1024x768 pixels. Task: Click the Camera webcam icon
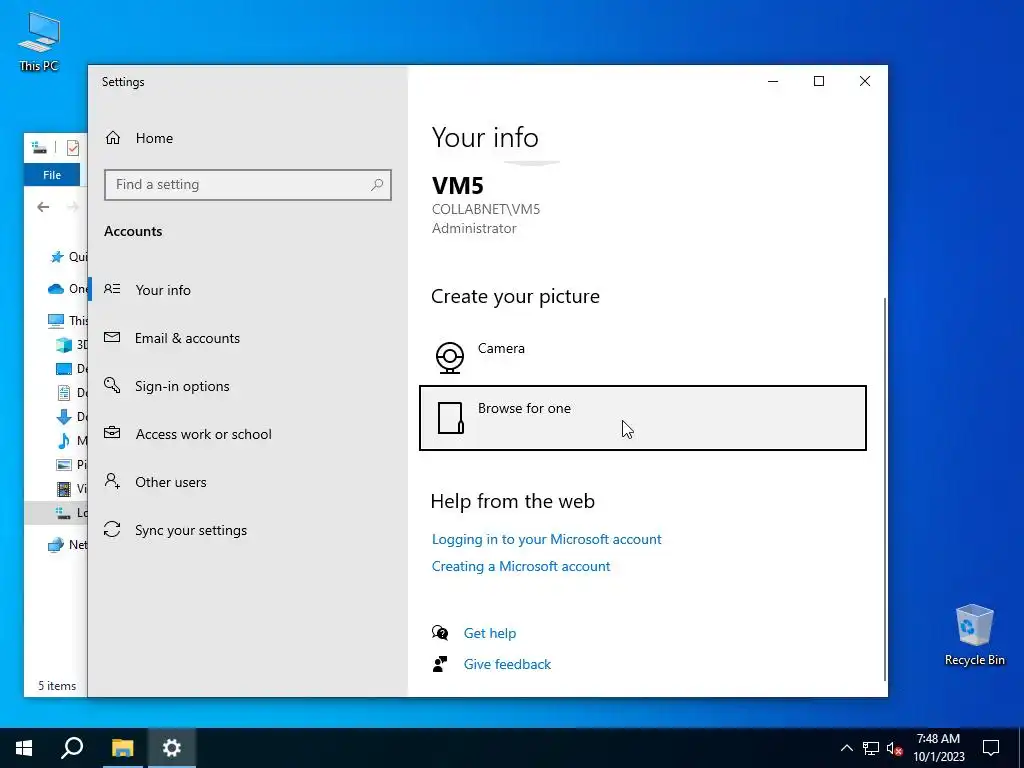click(x=450, y=357)
